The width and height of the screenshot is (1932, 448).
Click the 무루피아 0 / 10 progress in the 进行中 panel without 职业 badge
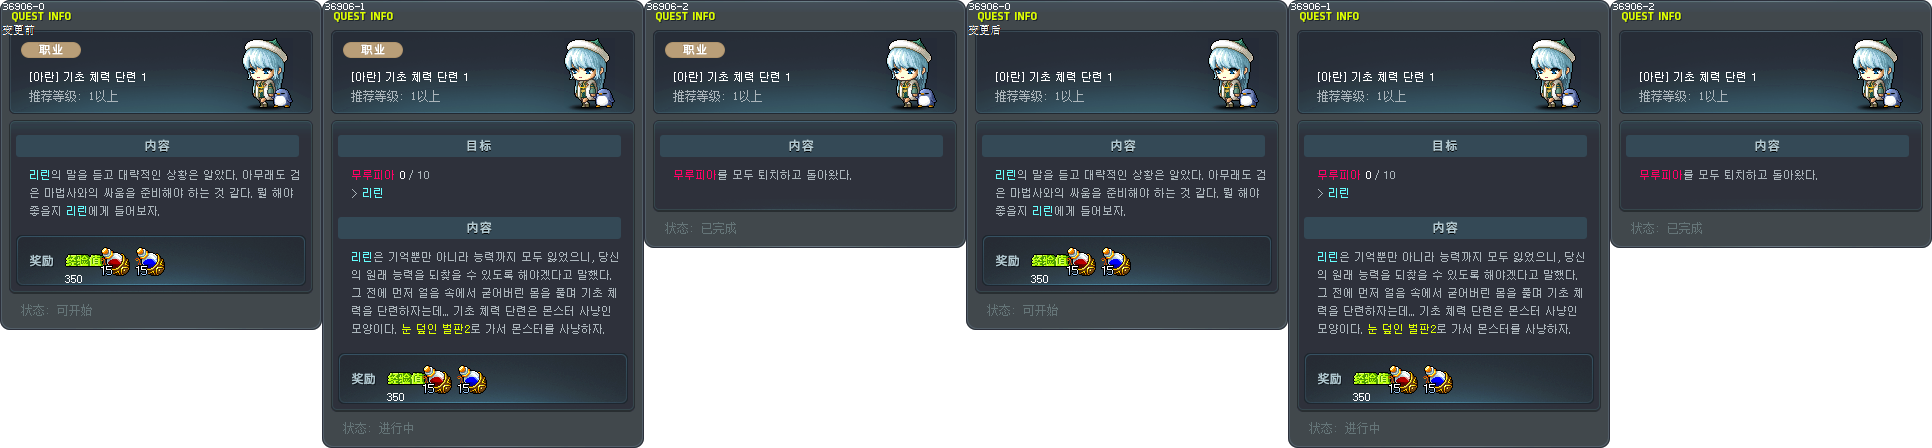point(1356,175)
